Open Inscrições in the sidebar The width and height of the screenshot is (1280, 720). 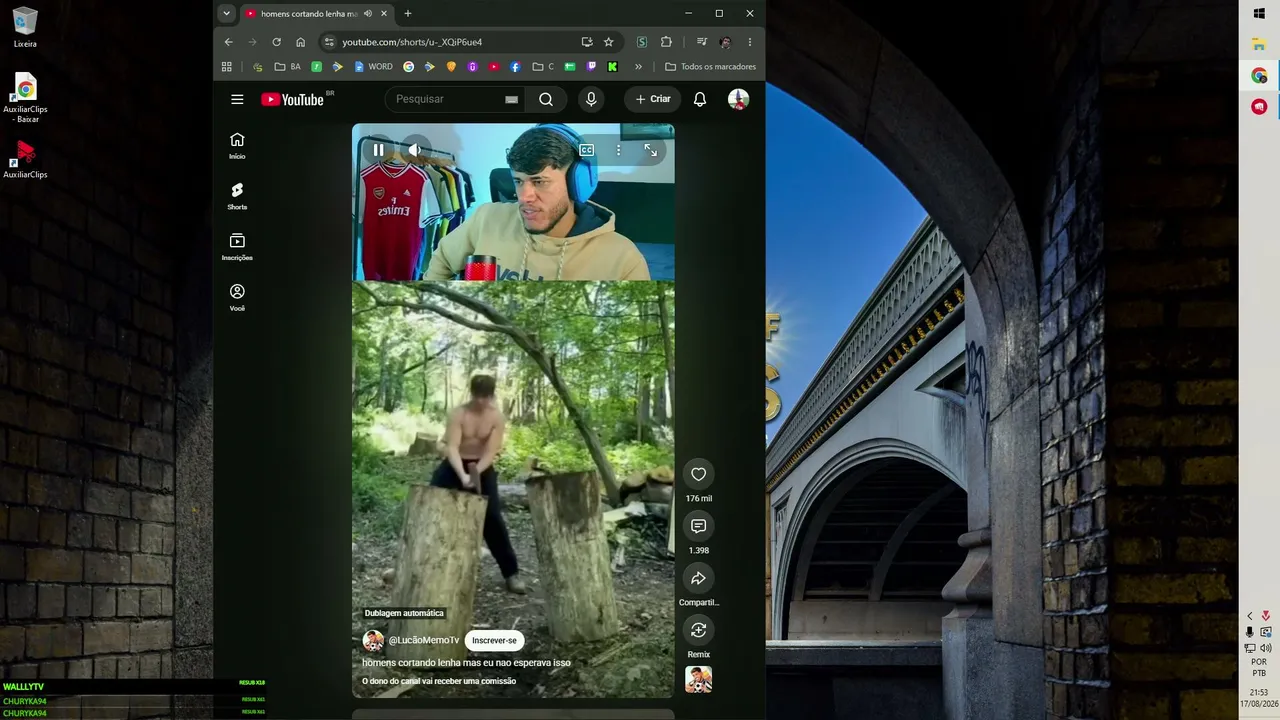[237, 246]
